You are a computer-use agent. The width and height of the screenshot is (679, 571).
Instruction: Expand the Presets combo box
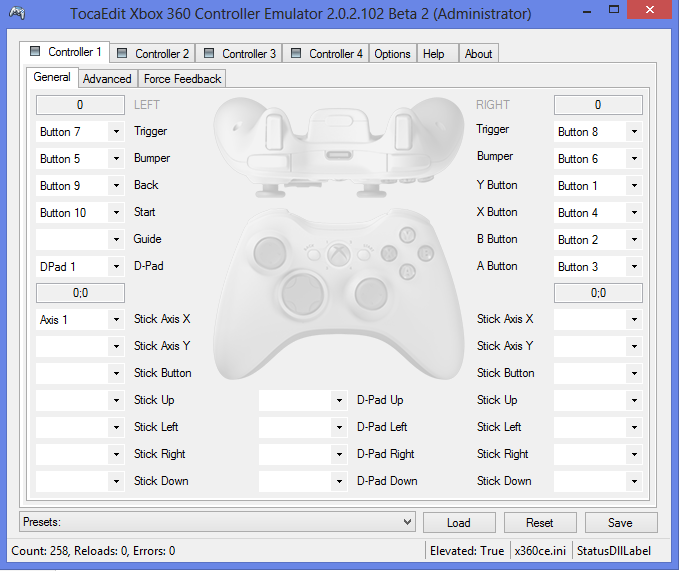tap(217, 522)
